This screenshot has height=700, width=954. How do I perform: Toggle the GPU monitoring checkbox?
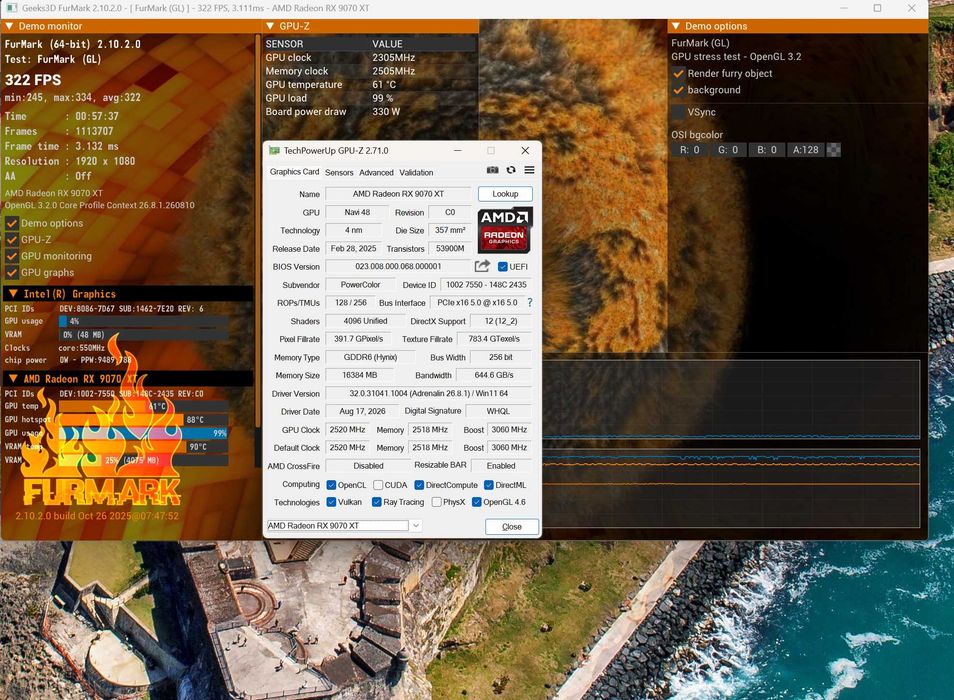(x=12, y=256)
